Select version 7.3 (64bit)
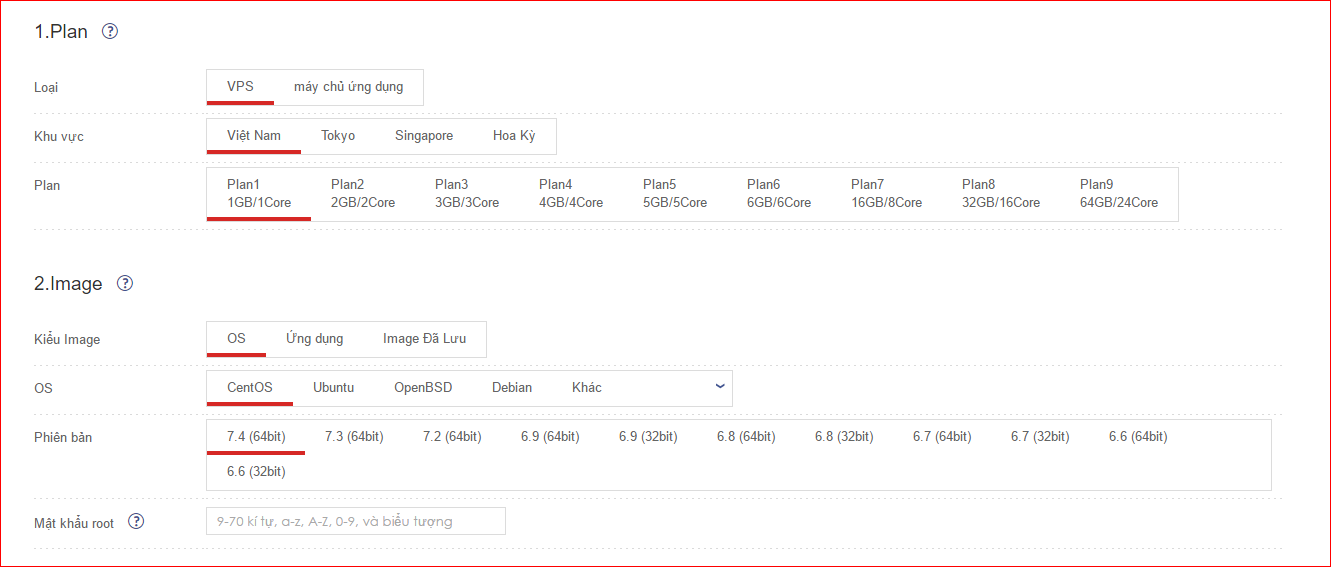This screenshot has height=567, width=1331. click(354, 437)
